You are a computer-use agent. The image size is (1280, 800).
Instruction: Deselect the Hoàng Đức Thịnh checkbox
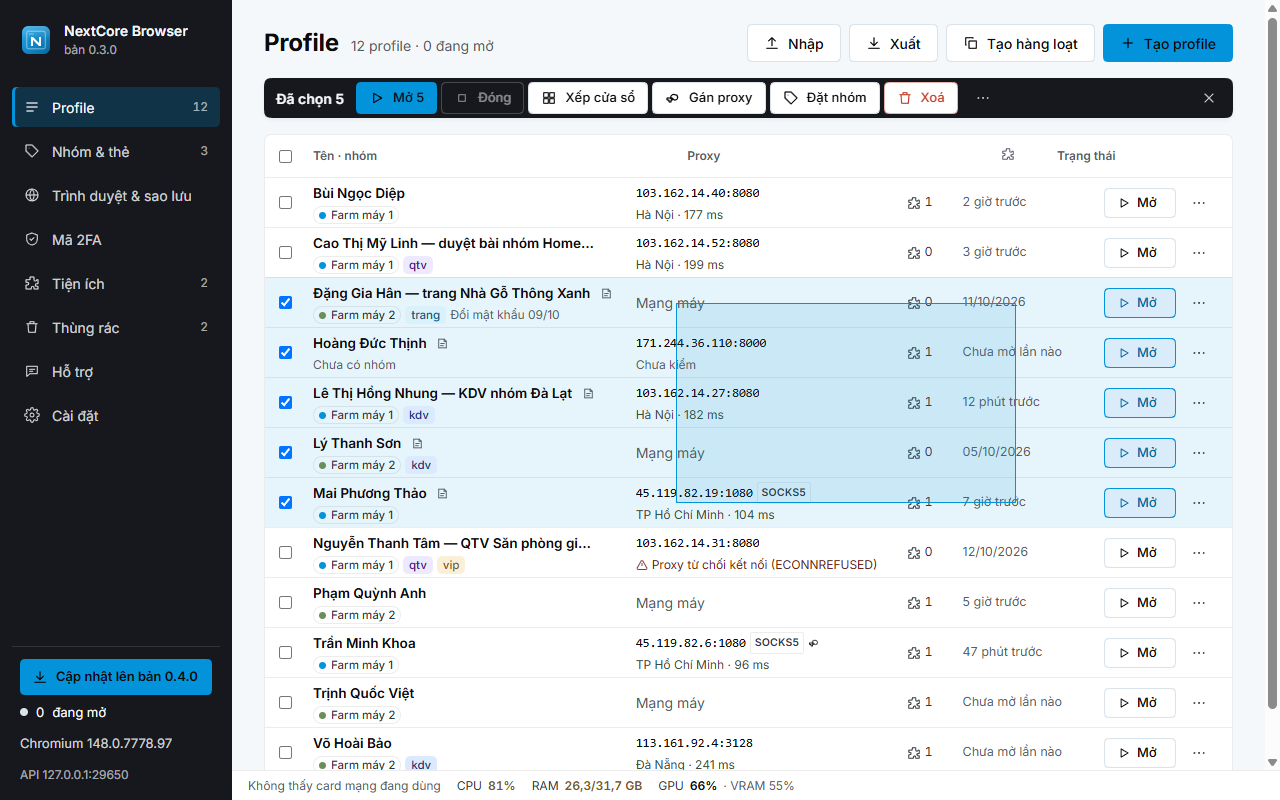[x=286, y=352]
